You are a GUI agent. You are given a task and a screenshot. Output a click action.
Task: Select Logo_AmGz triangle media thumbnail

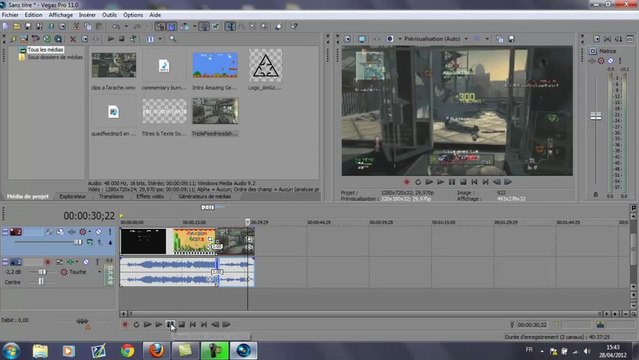click(265, 65)
